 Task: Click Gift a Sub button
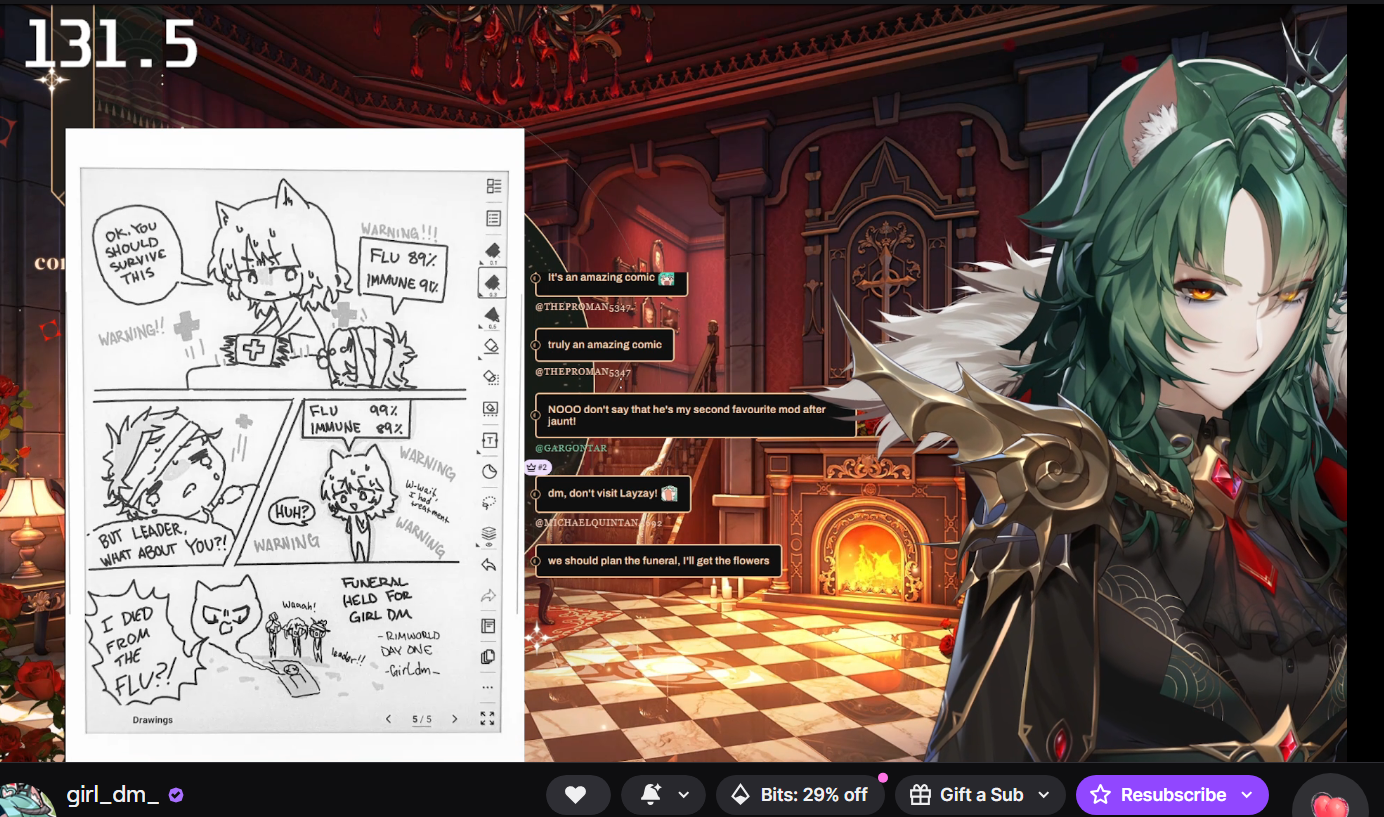pyautogui.click(x=967, y=795)
